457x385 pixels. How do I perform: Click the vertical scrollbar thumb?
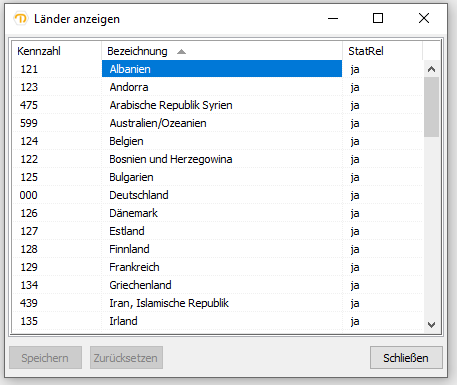click(x=431, y=107)
